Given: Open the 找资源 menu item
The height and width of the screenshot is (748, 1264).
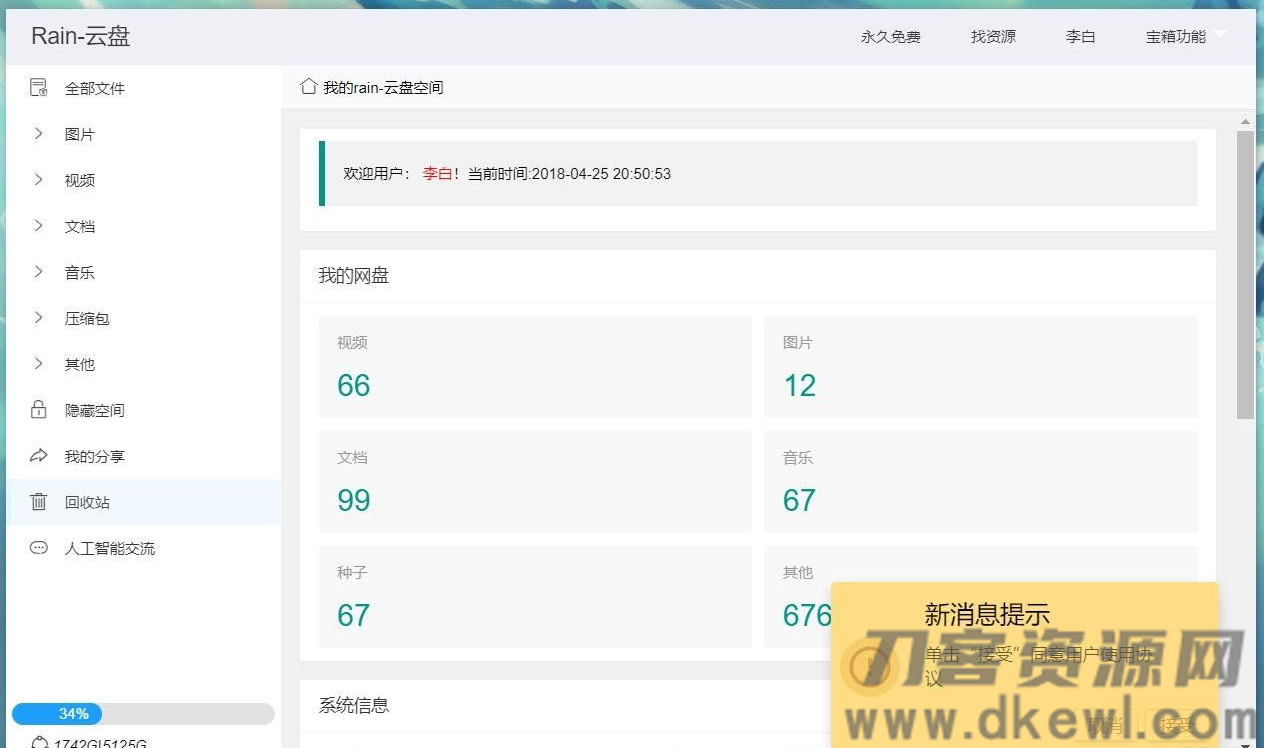Looking at the screenshot, I should pos(993,37).
